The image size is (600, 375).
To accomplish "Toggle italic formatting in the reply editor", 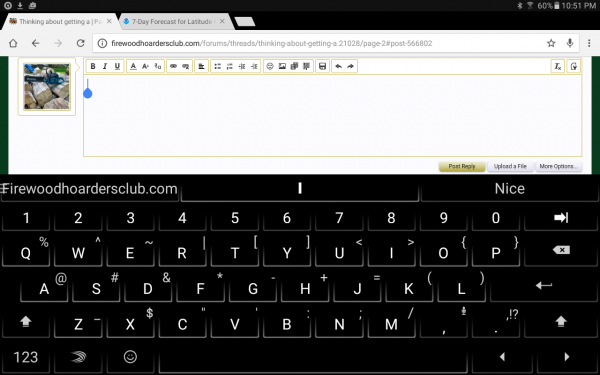I will pyautogui.click(x=105, y=66).
